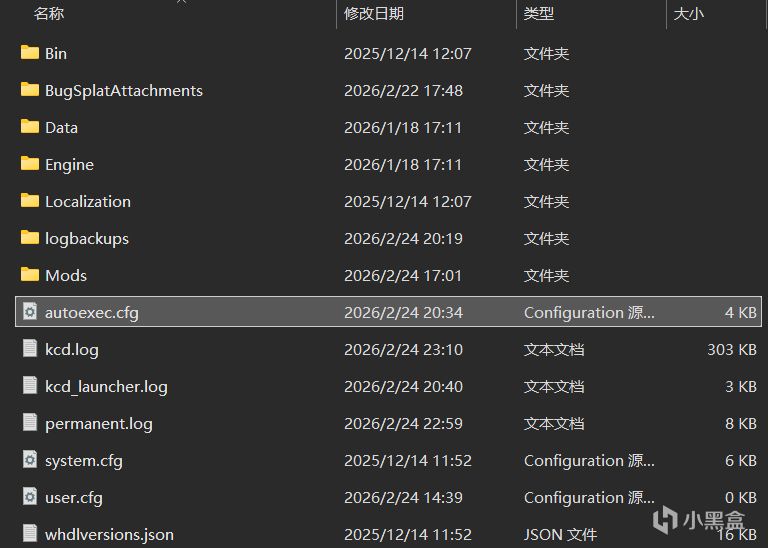Click the permanent.log file icon
This screenshot has height=548, width=768.
(30, 423)
